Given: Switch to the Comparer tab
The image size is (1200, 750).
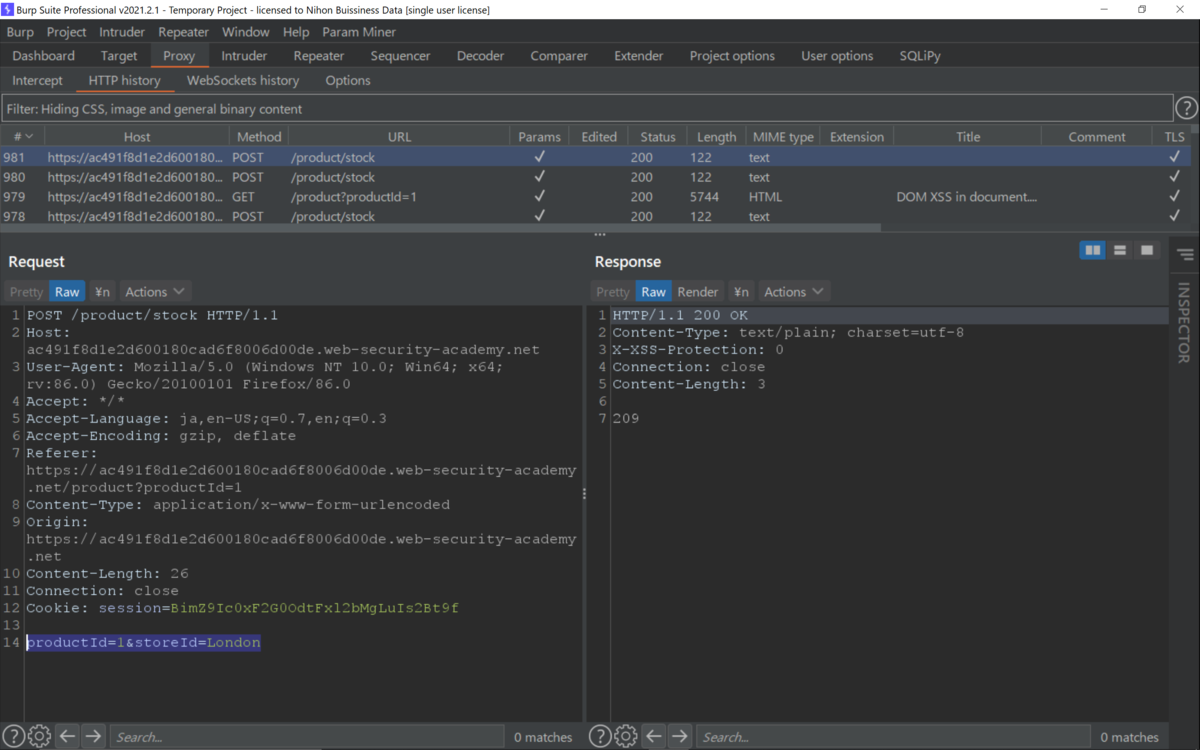Looking at the screenshot, I should tap(559, 56).
